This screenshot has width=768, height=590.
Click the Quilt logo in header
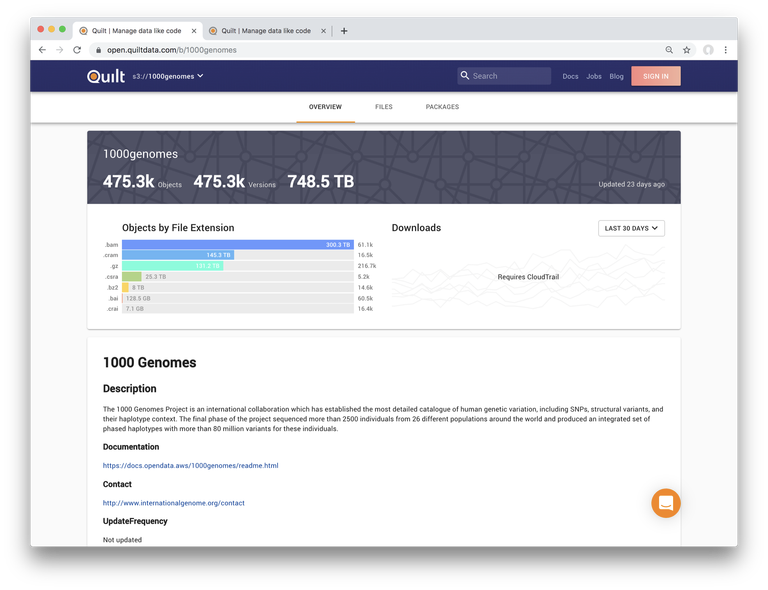pyautogui.click(x=106, y=76)
